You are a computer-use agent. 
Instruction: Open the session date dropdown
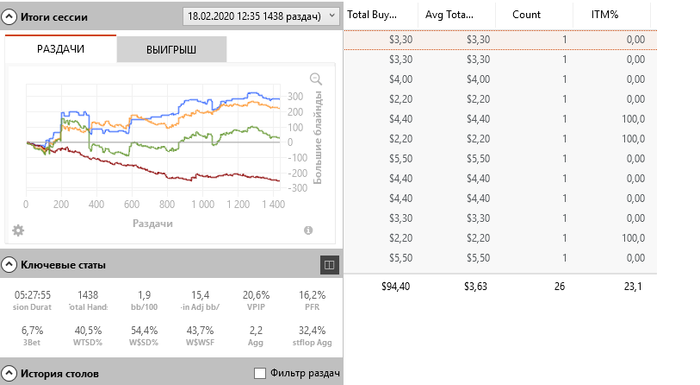pyautogui.click(x=260, y=16)
